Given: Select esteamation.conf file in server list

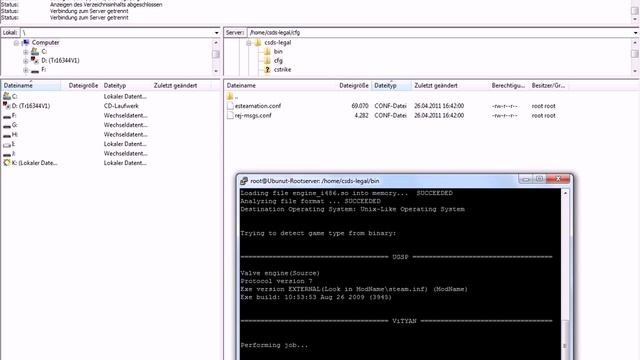Looking at the screenshot, I should (x=254, y=106).
